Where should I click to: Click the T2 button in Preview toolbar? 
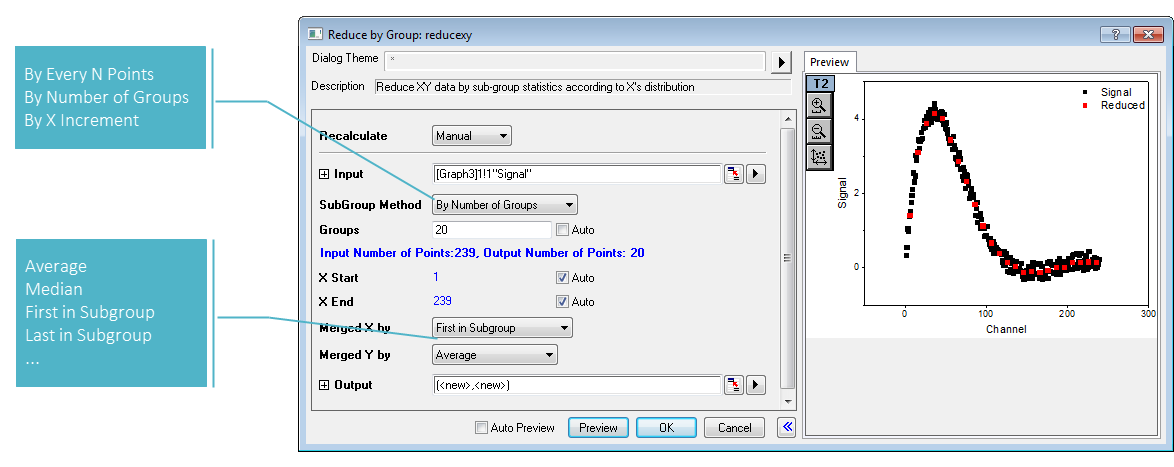820,83
